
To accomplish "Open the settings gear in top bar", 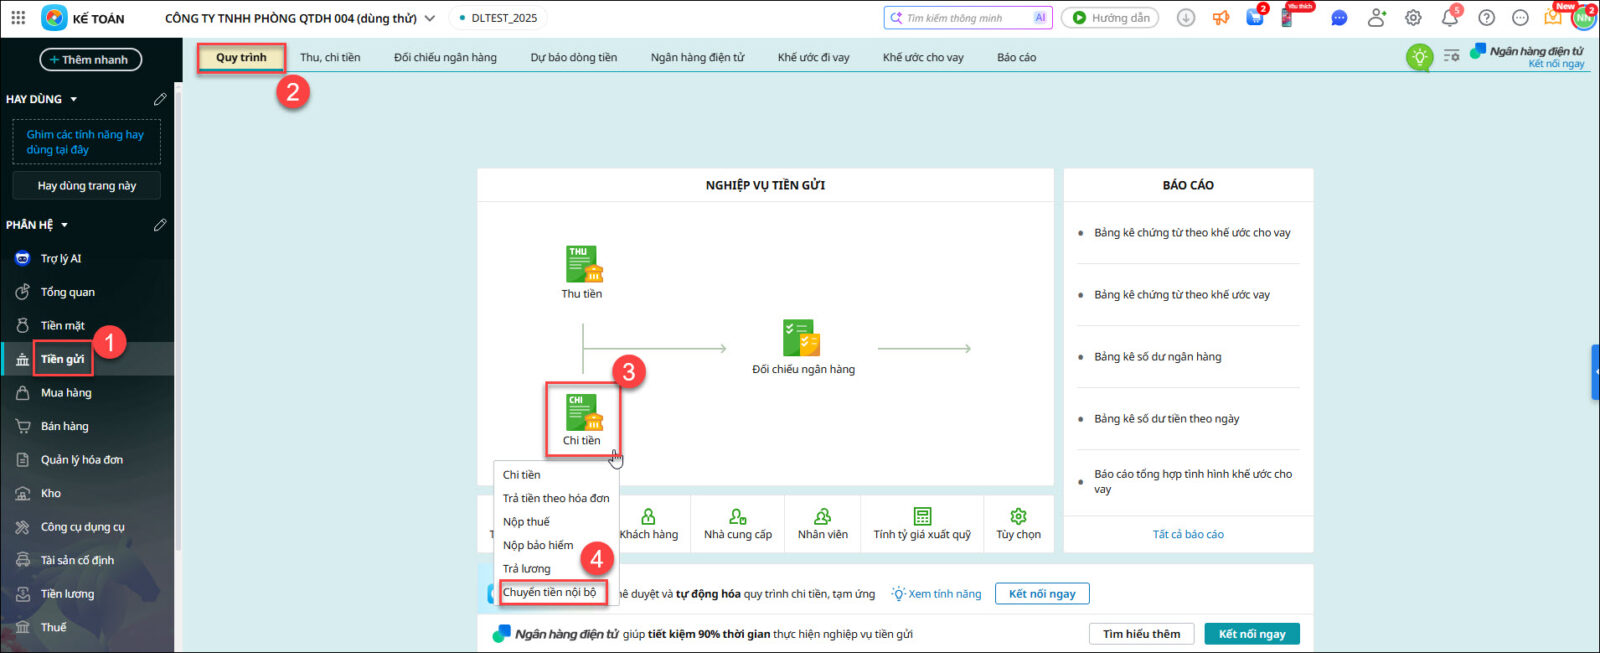I will pos(1413,18).
